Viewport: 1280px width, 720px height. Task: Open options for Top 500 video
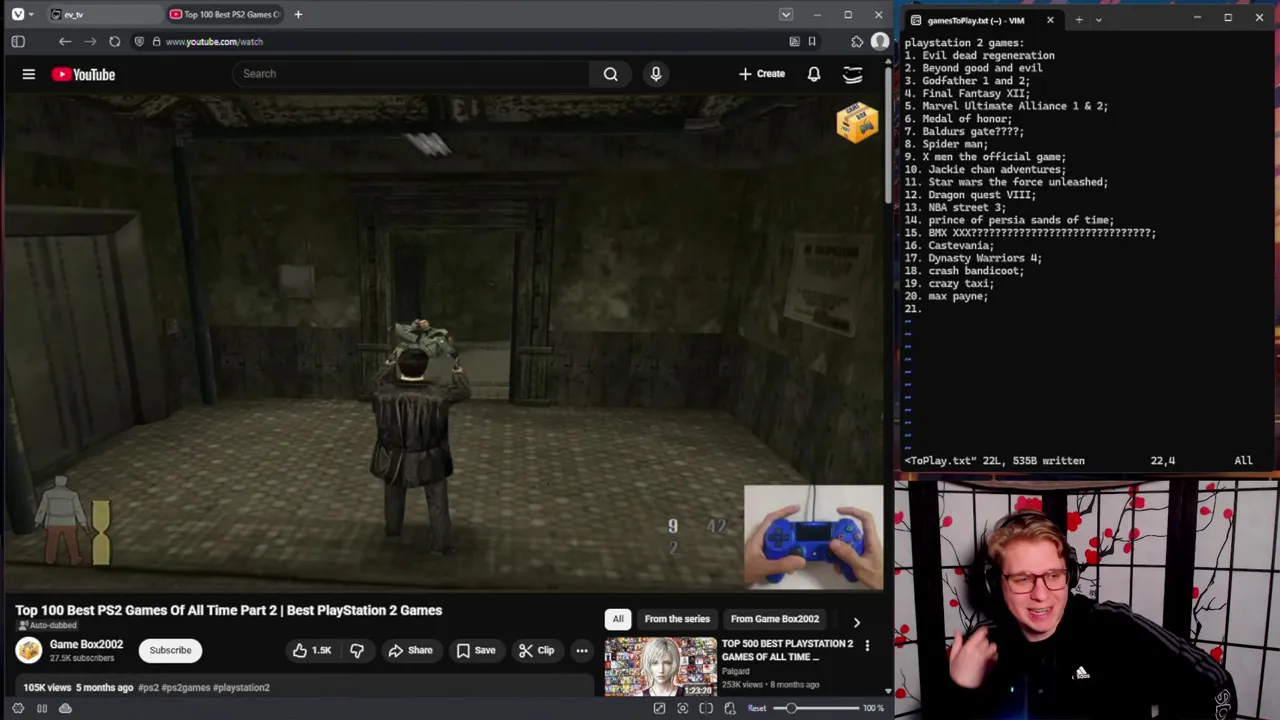click(x=867, y=646)
